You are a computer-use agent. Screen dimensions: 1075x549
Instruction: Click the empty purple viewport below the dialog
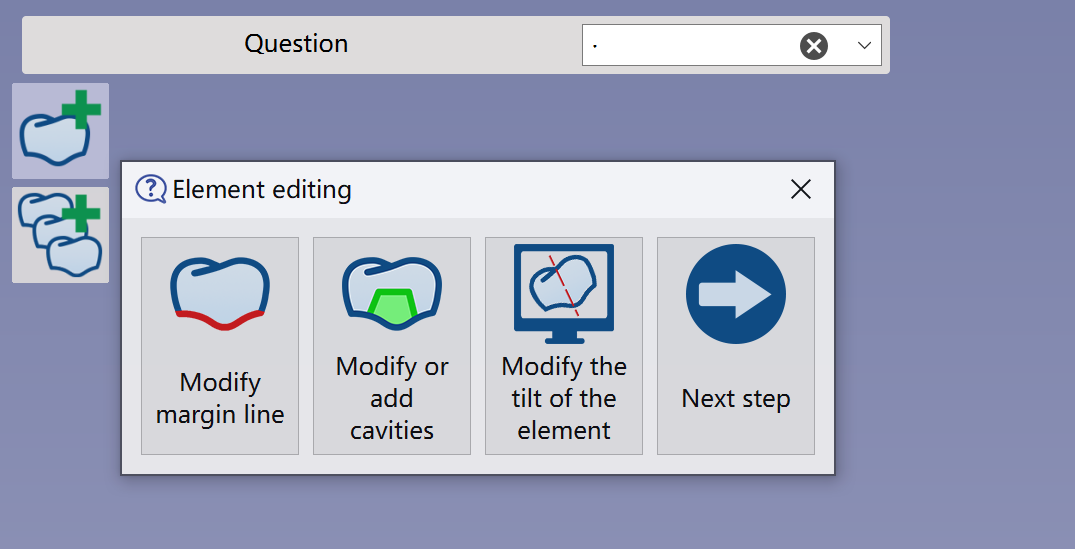pos(480,514)
